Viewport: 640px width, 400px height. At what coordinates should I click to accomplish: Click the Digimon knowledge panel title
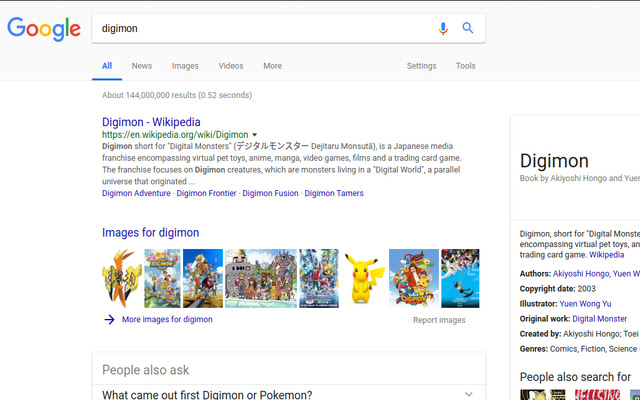(x=554, y=161)
